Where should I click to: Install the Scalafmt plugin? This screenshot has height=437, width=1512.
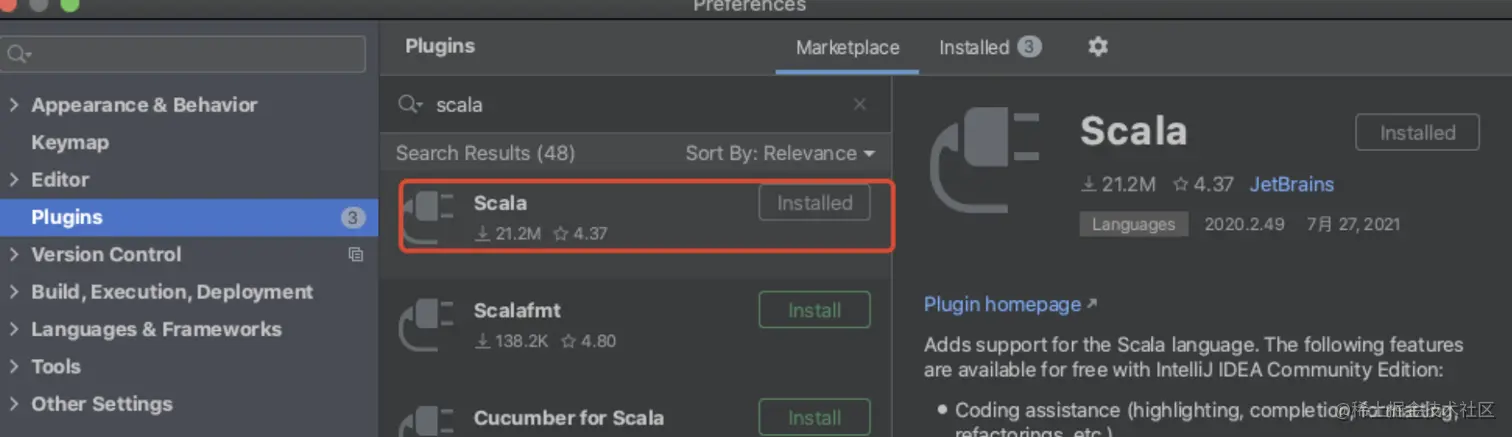point(814,310)
